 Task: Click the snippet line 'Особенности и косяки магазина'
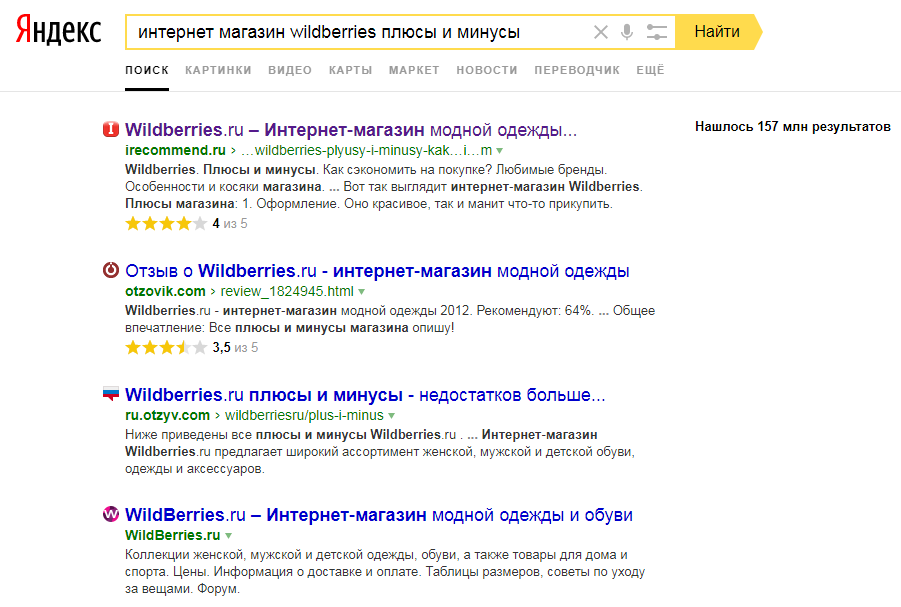click(224, 187)
